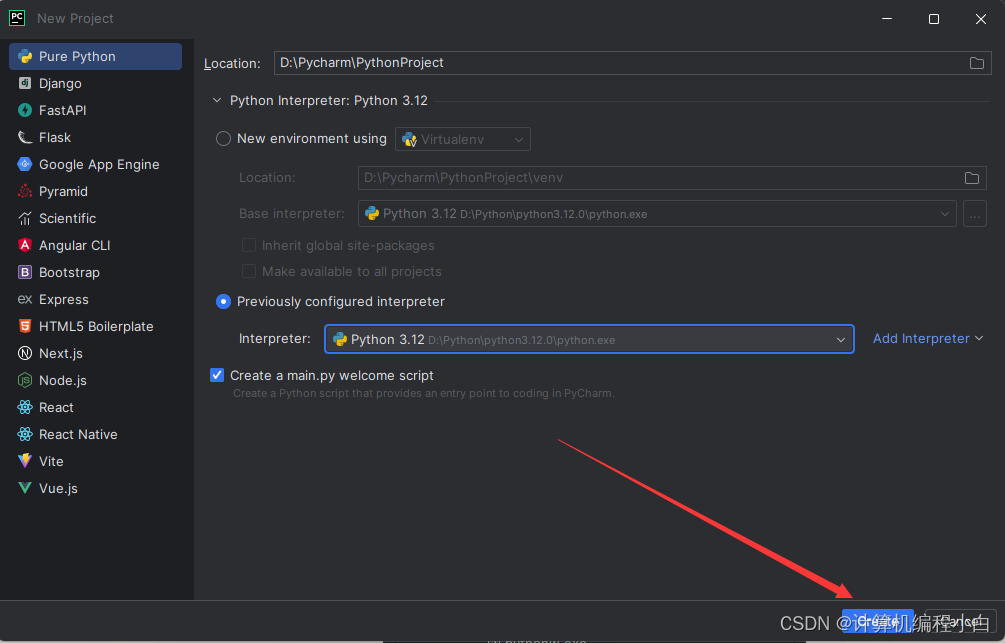Toggle Make available to all projects checkbox
This screenshot has width=1005, height=643.
point(249,271)
